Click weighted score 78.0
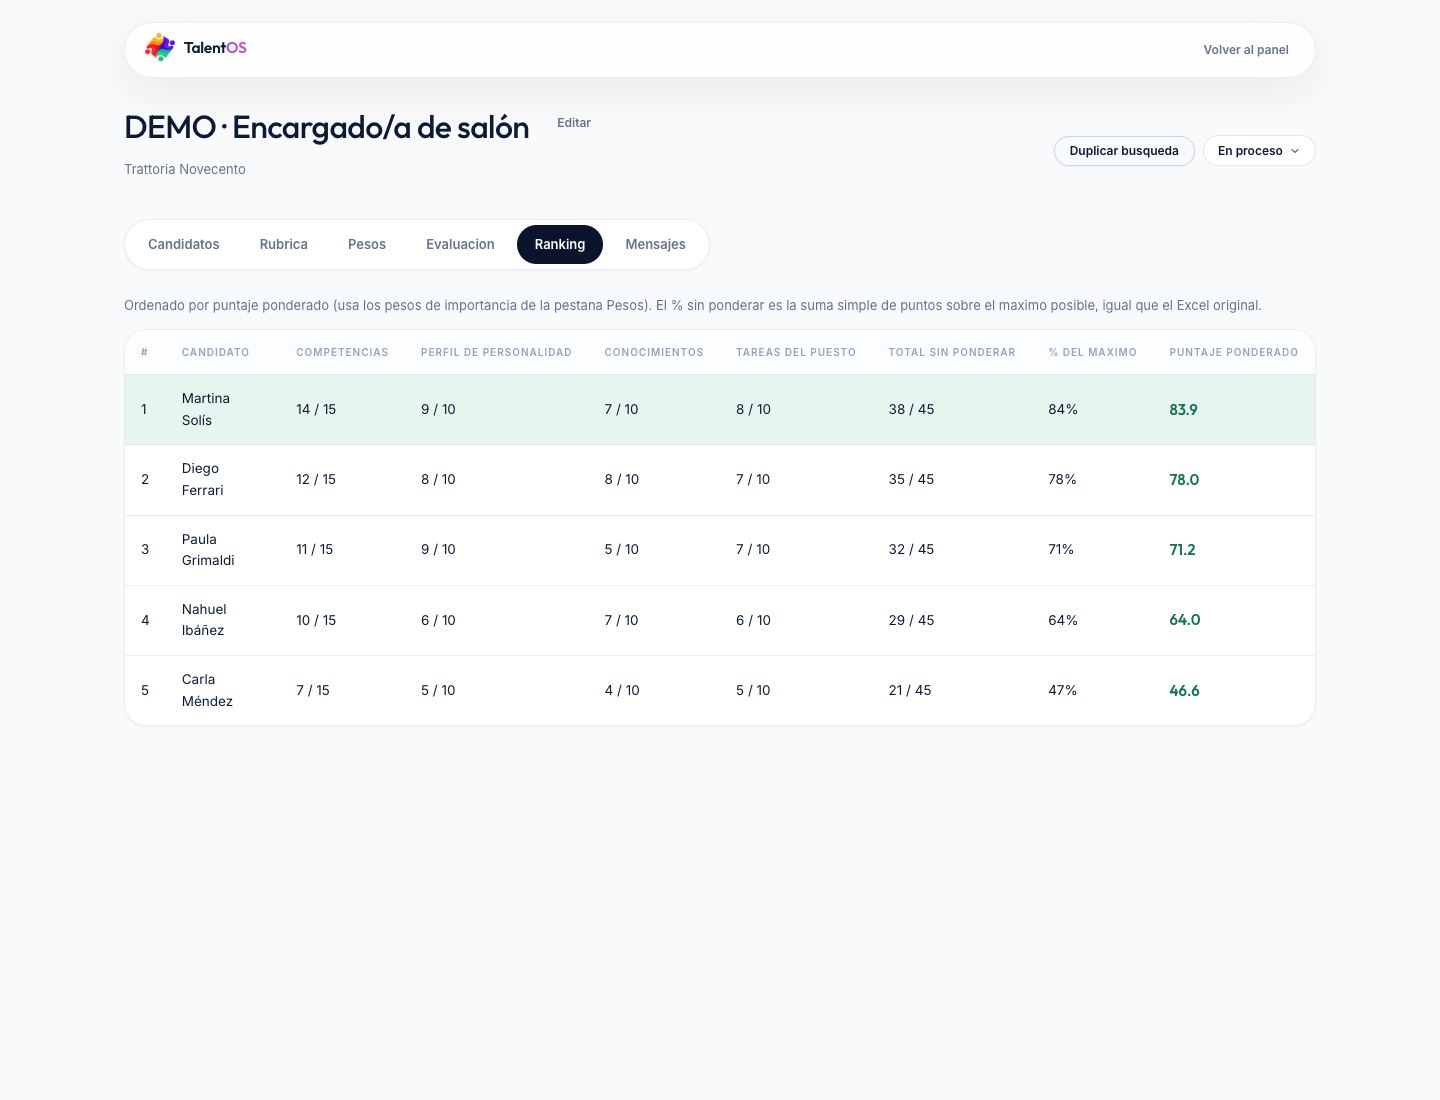The image size is (1440, 1100). point(1184,480)
